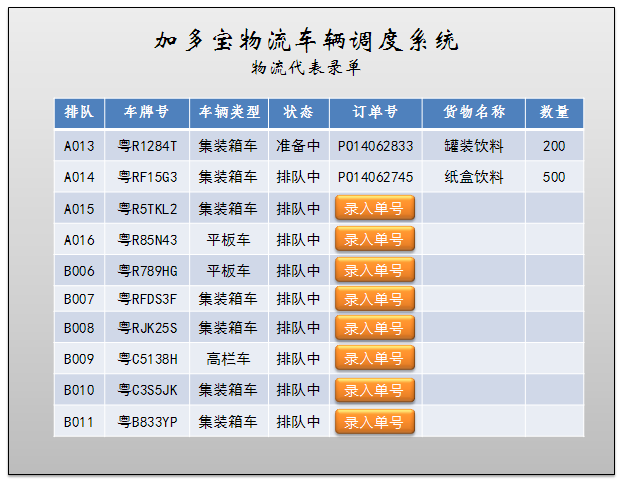Click empty 货物名称 cell in row A015

pos(474,209)
